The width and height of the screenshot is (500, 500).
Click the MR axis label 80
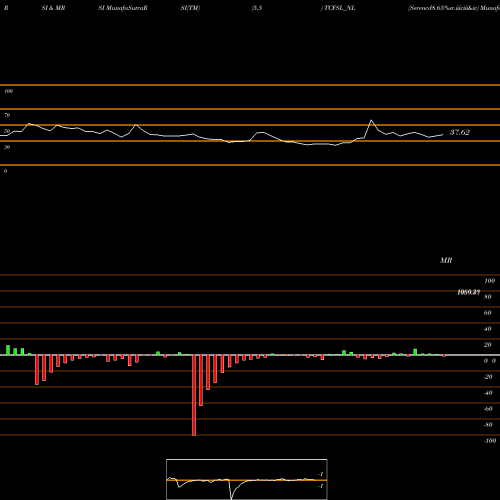(488, 297)
